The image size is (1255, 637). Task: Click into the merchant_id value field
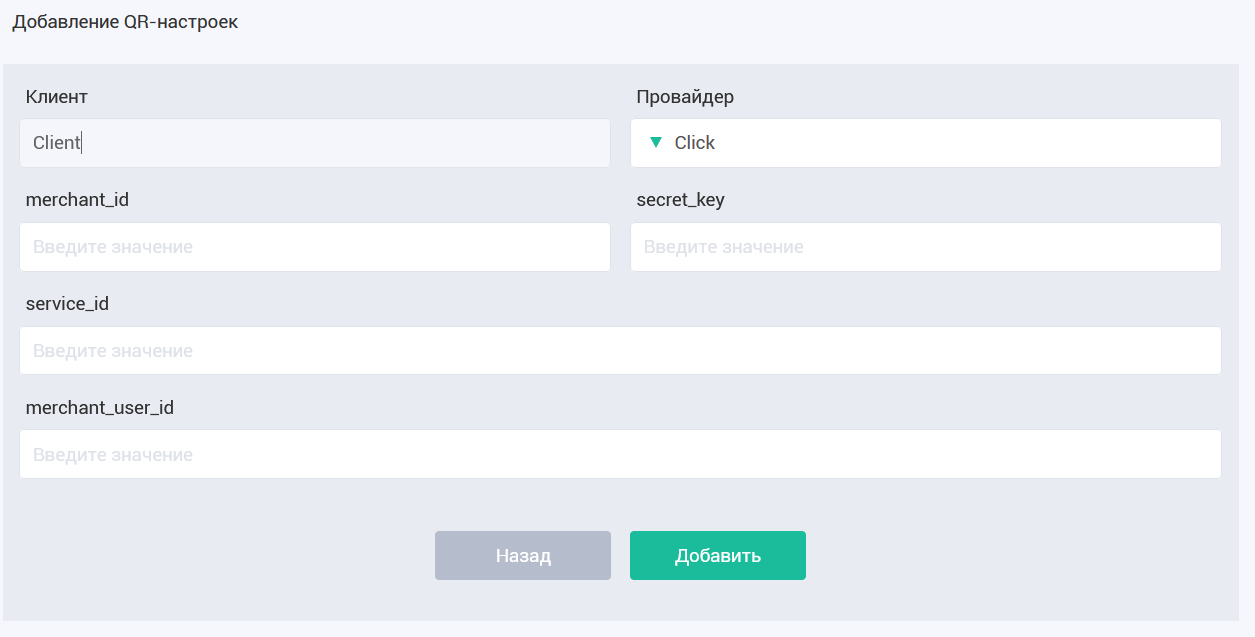315,247
